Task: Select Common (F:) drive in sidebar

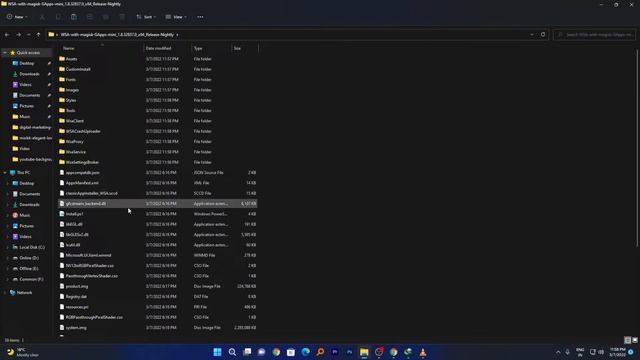Action: click(31, 279)
